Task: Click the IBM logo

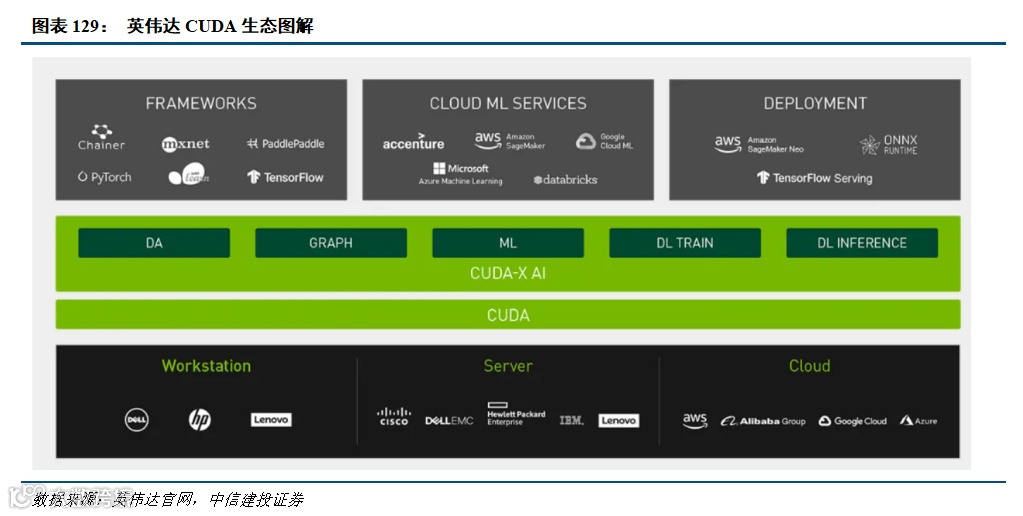Action: [x=572, y=421]
